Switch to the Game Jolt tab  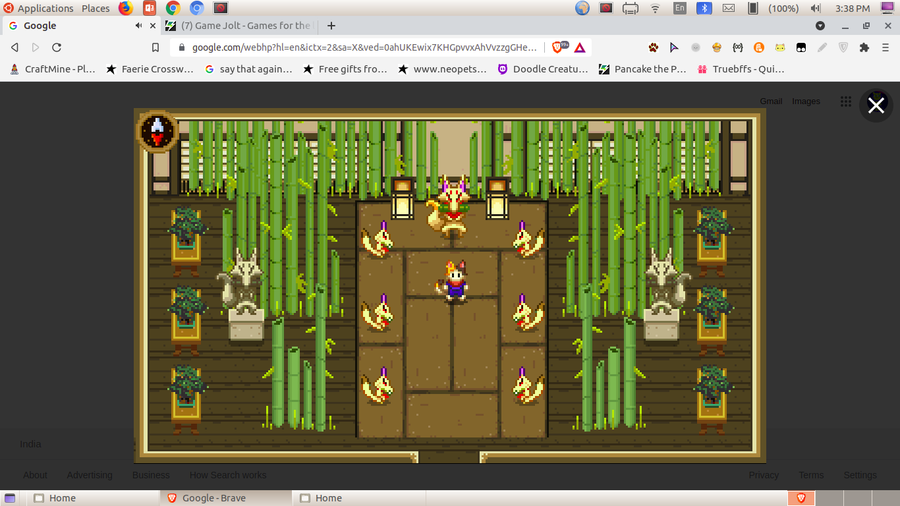(x=239, y=26)
